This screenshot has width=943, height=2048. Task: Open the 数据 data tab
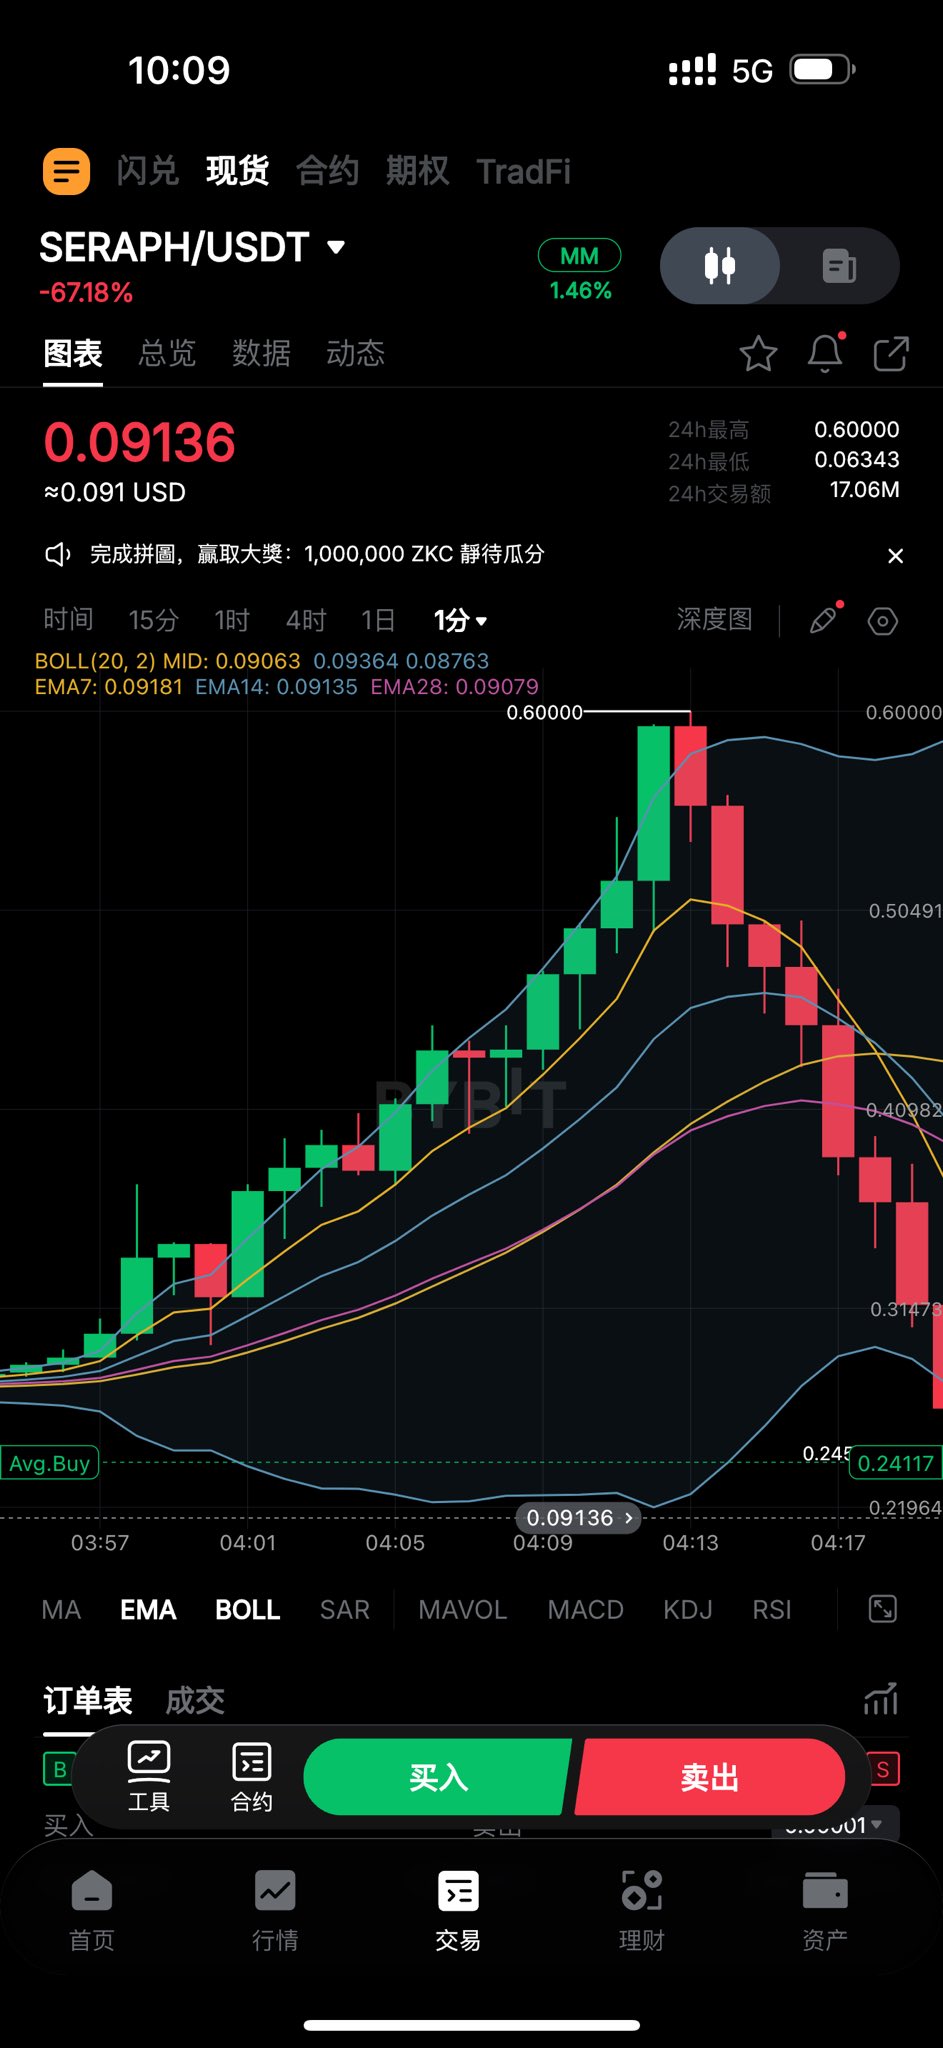[x=261, y=353]
